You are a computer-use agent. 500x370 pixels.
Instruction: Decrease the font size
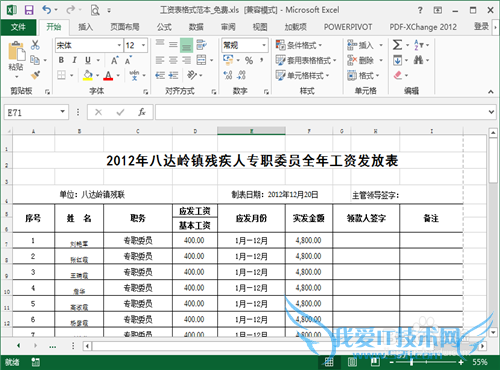(128, 60)
